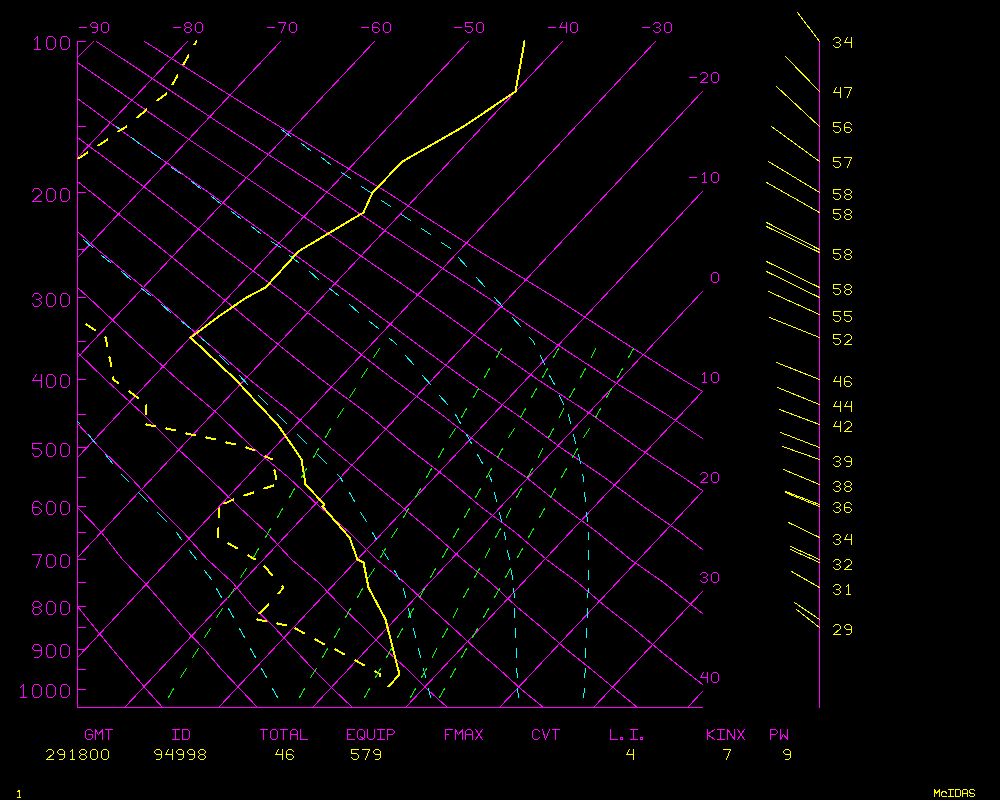Click the KINX label
The image size is (1000, 800).
[725, 735]
